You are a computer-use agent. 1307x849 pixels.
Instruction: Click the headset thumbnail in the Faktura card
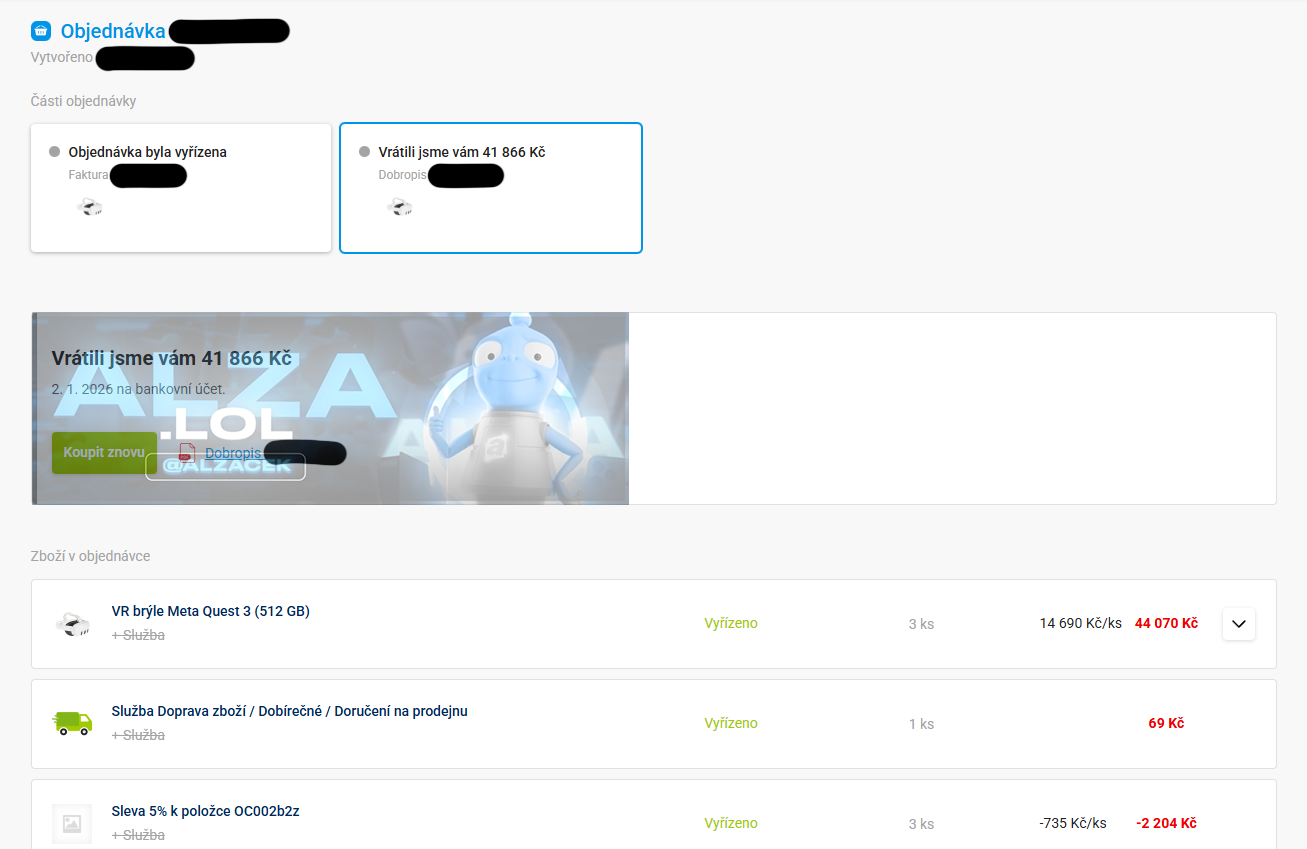[90, 207]
